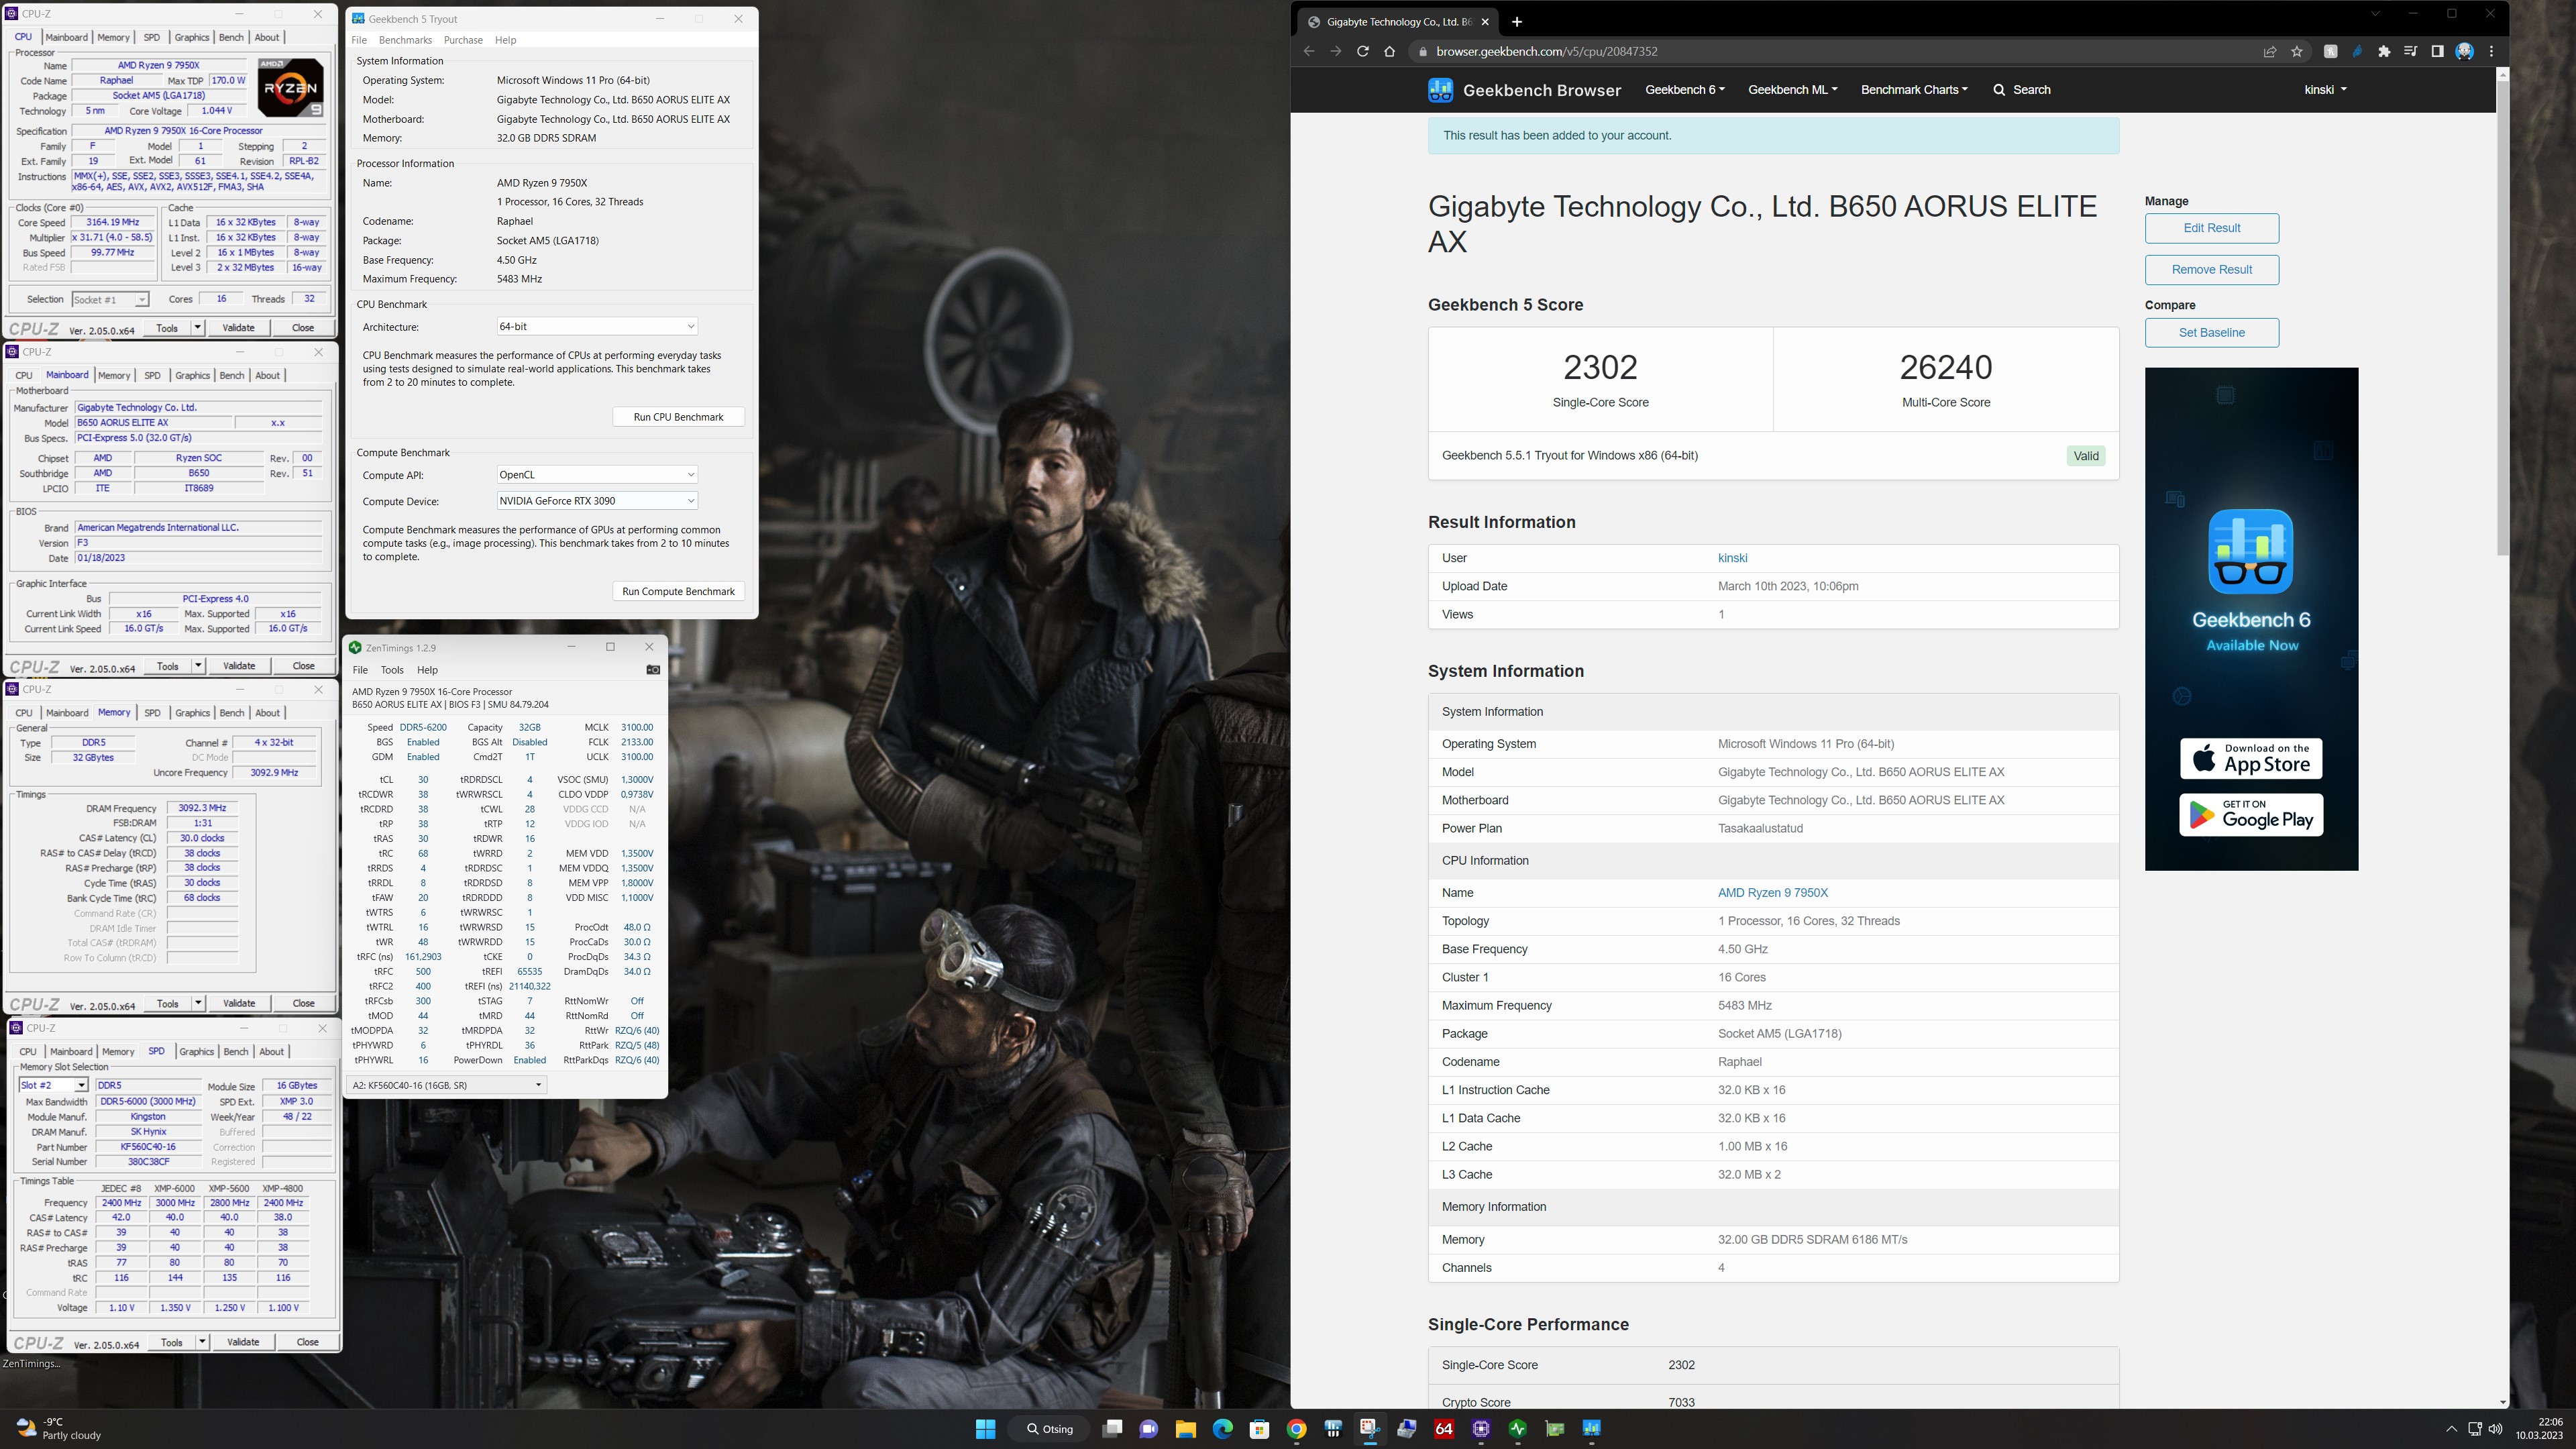Open Geekbench from the taskbar icon

pos(1592,1429)
